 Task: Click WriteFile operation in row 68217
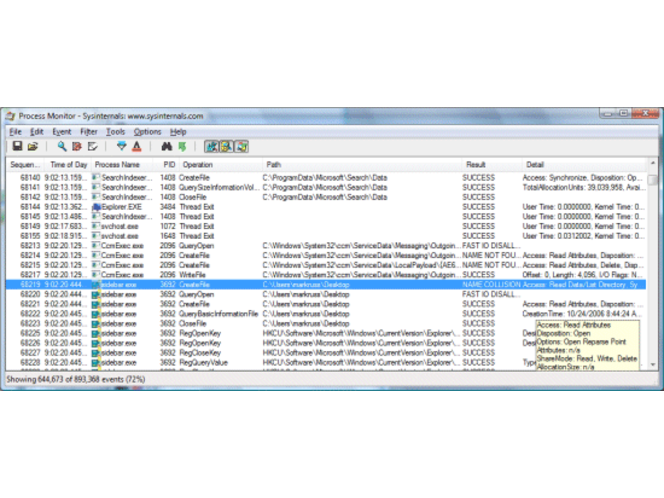coord(193,275)
